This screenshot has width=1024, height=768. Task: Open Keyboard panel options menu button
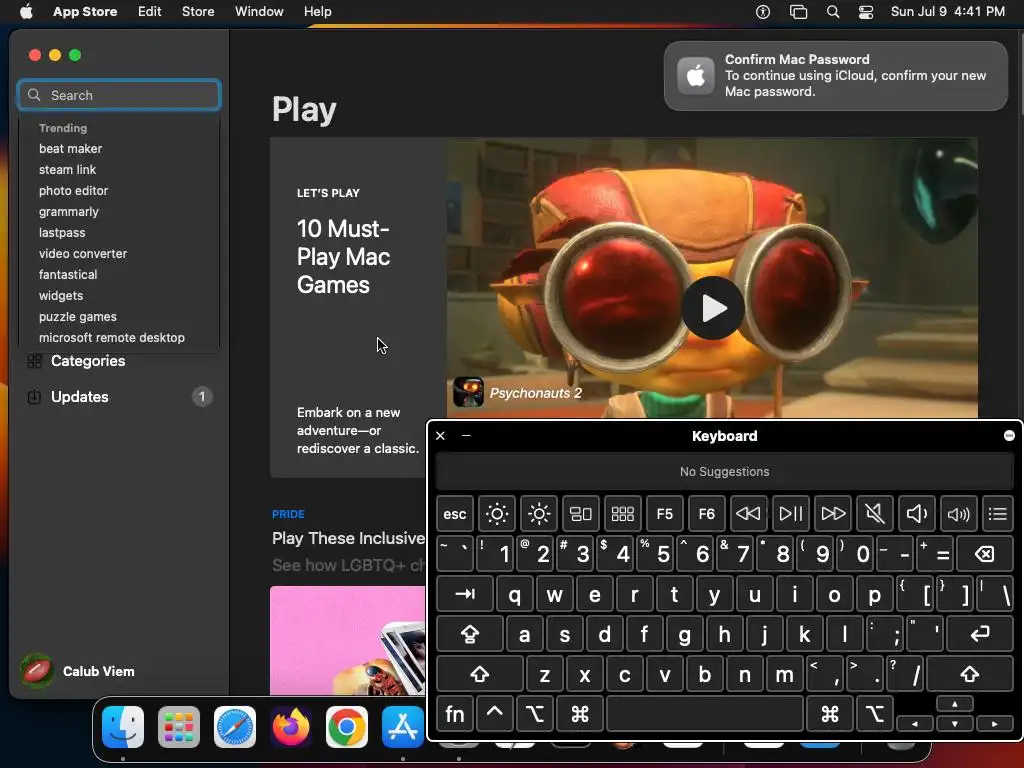coord(1009,436)
